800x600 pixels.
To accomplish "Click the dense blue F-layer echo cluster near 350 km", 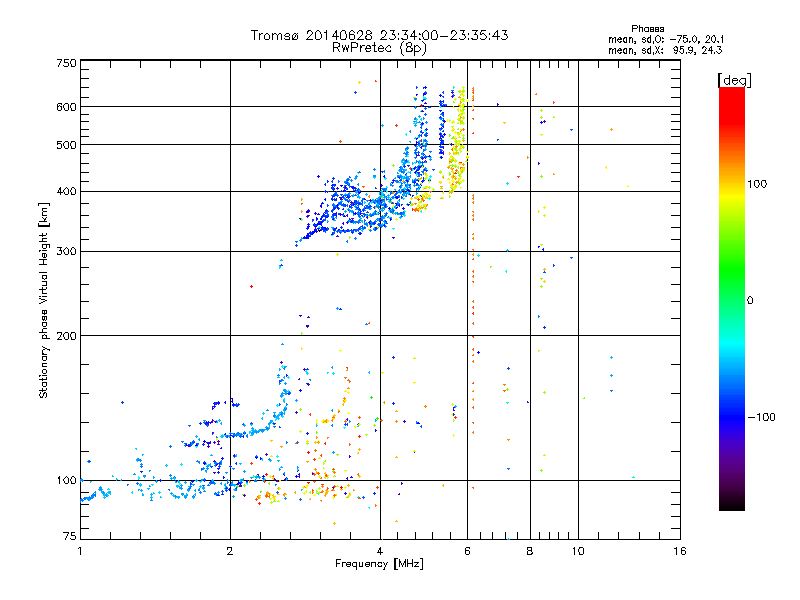I will (357, 207).
